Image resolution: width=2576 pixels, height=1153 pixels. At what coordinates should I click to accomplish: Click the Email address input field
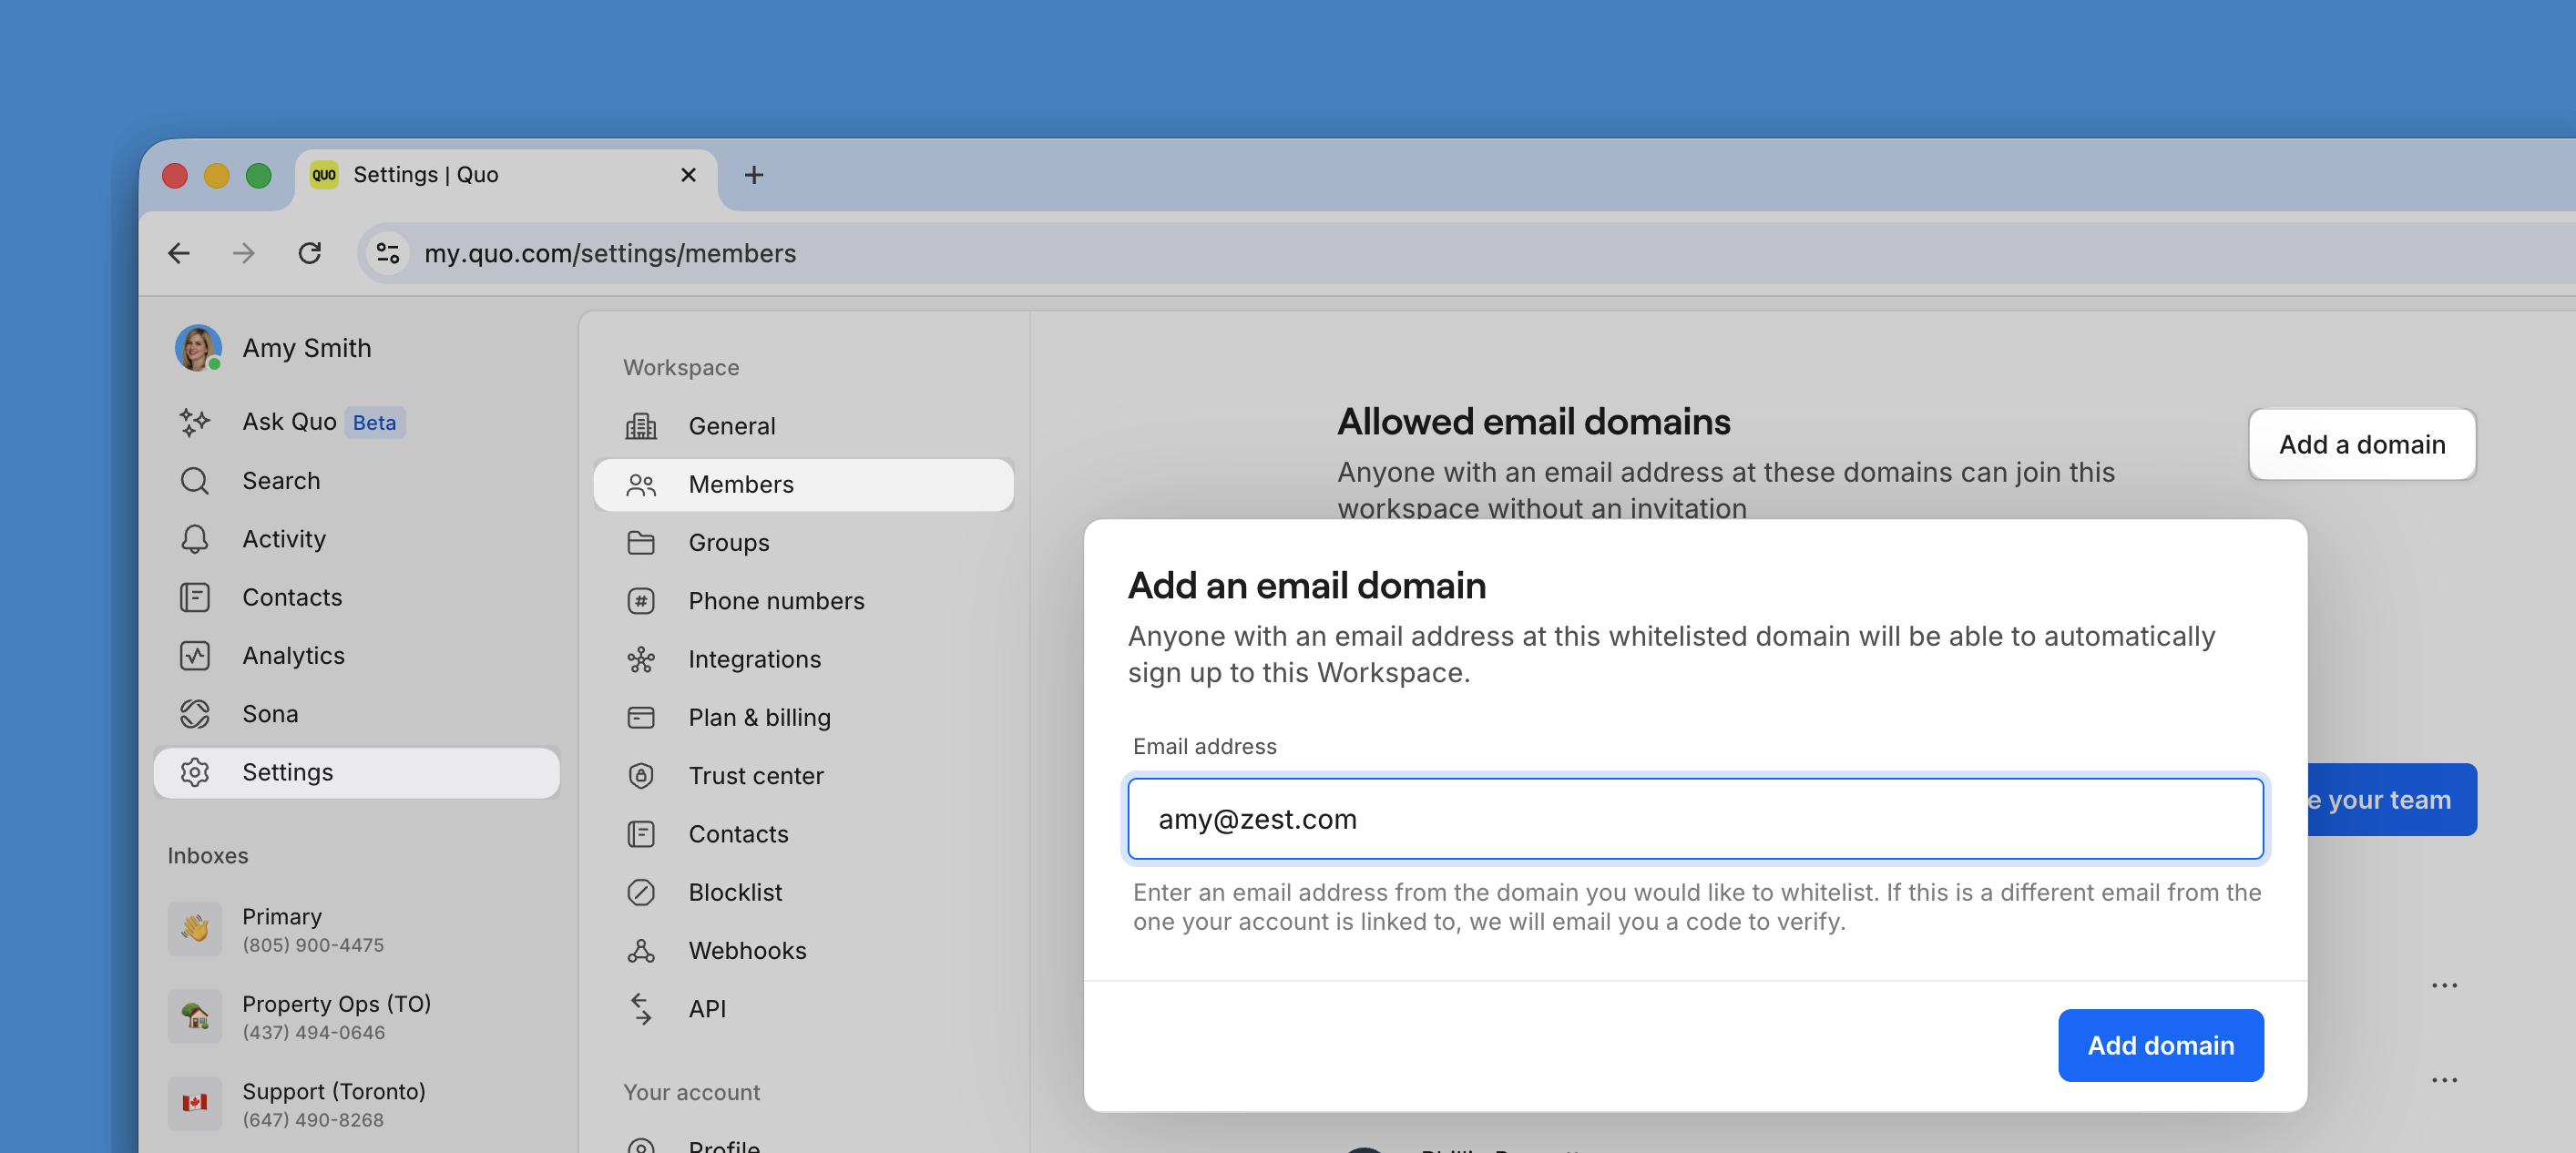(1695, 819)
